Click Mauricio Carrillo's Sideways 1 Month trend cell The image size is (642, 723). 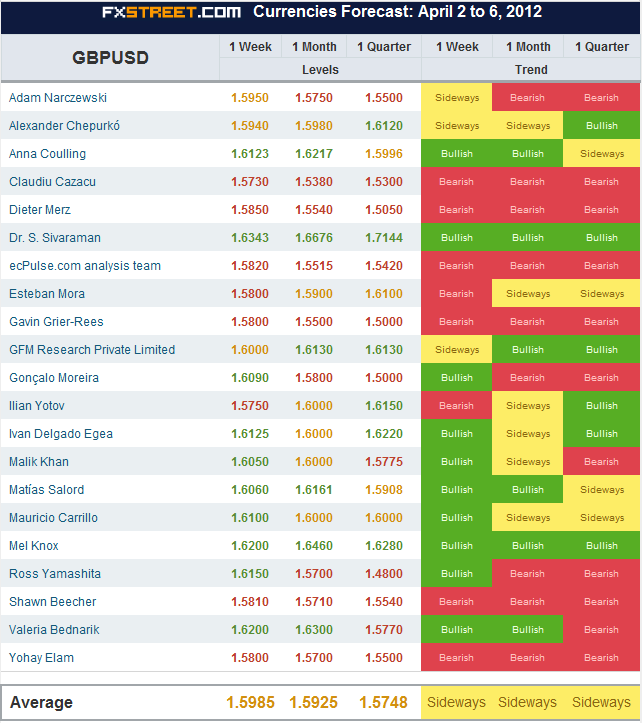tap(528, 518)
